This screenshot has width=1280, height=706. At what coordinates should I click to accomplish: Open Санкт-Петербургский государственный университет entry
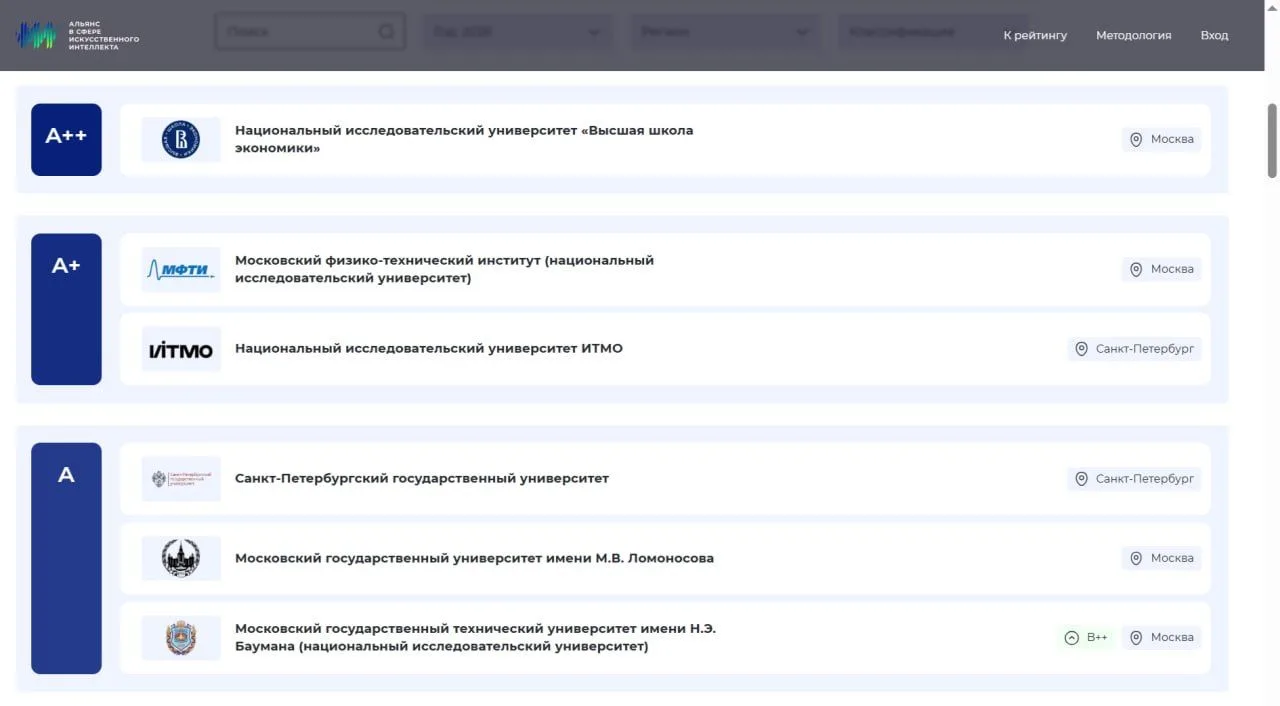[x=665, y=479]
